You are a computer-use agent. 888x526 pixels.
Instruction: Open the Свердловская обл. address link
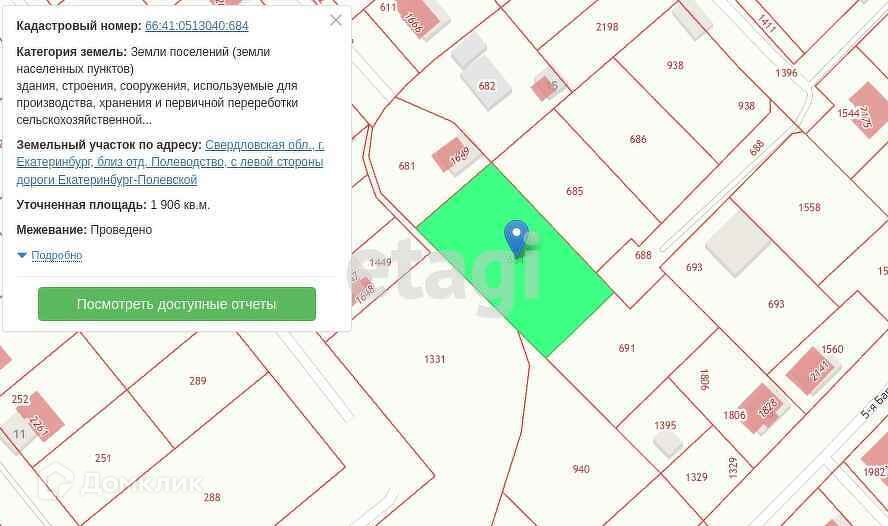(x=170, y=162)
